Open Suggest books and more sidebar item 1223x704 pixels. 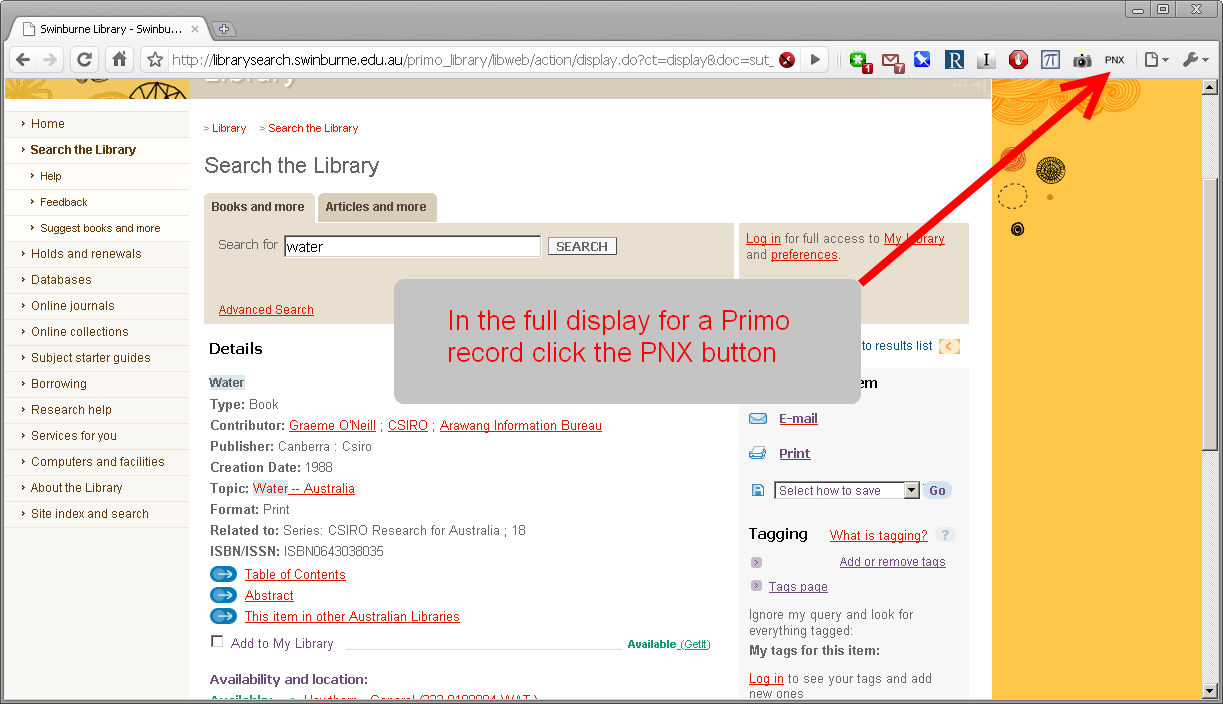100,228
